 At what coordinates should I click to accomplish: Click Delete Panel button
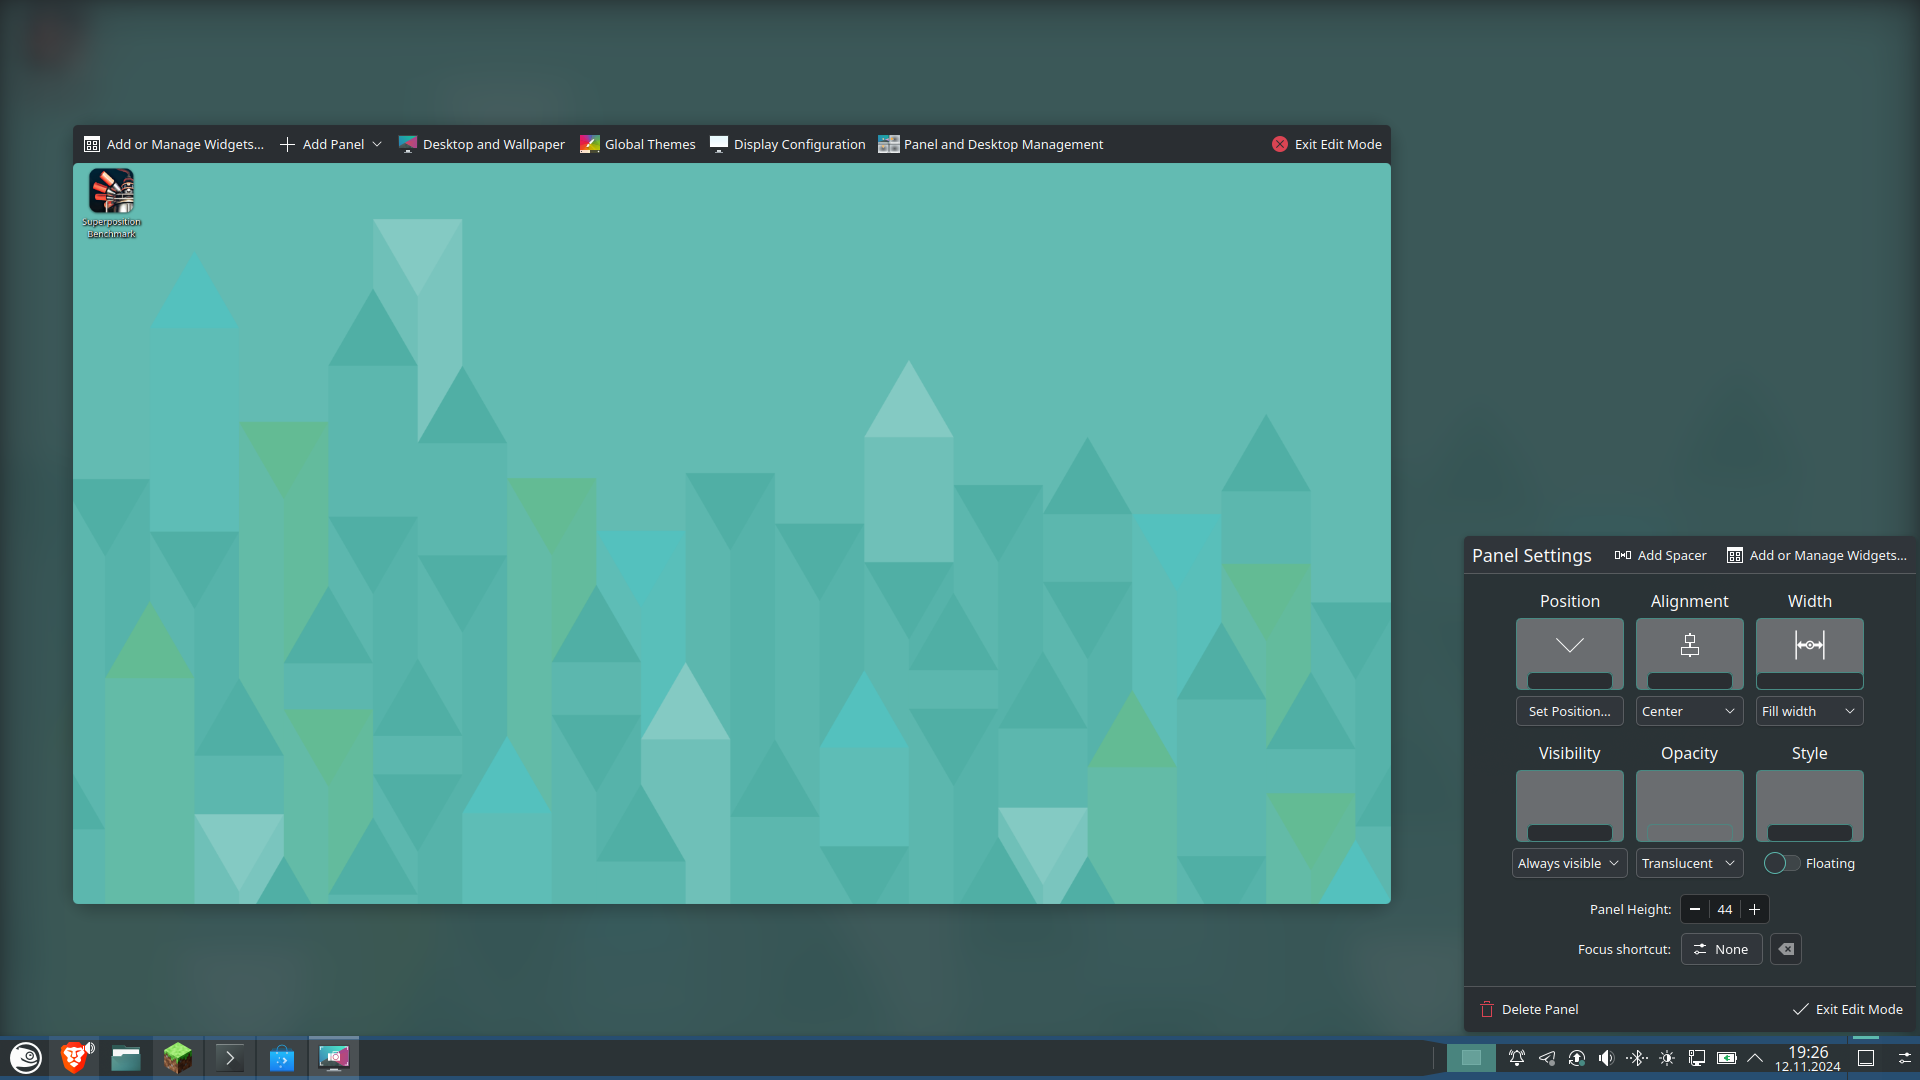1529,1009
